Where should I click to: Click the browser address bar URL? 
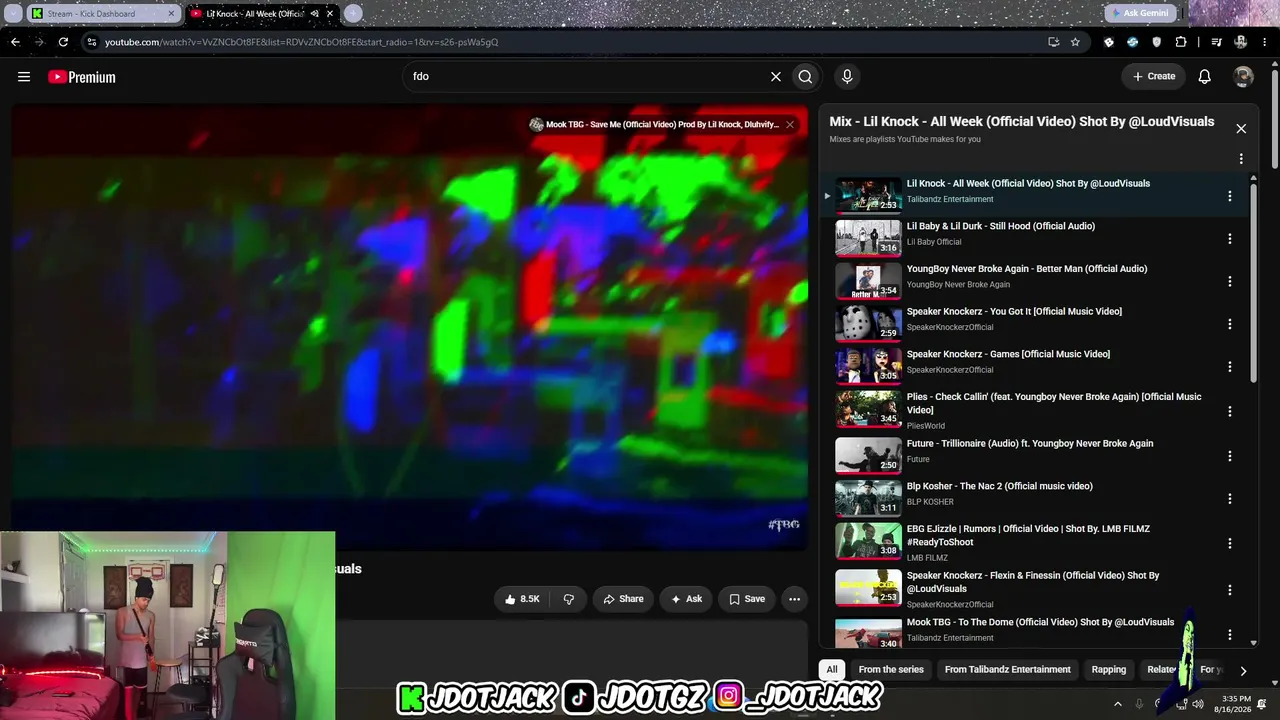point(301,42)
